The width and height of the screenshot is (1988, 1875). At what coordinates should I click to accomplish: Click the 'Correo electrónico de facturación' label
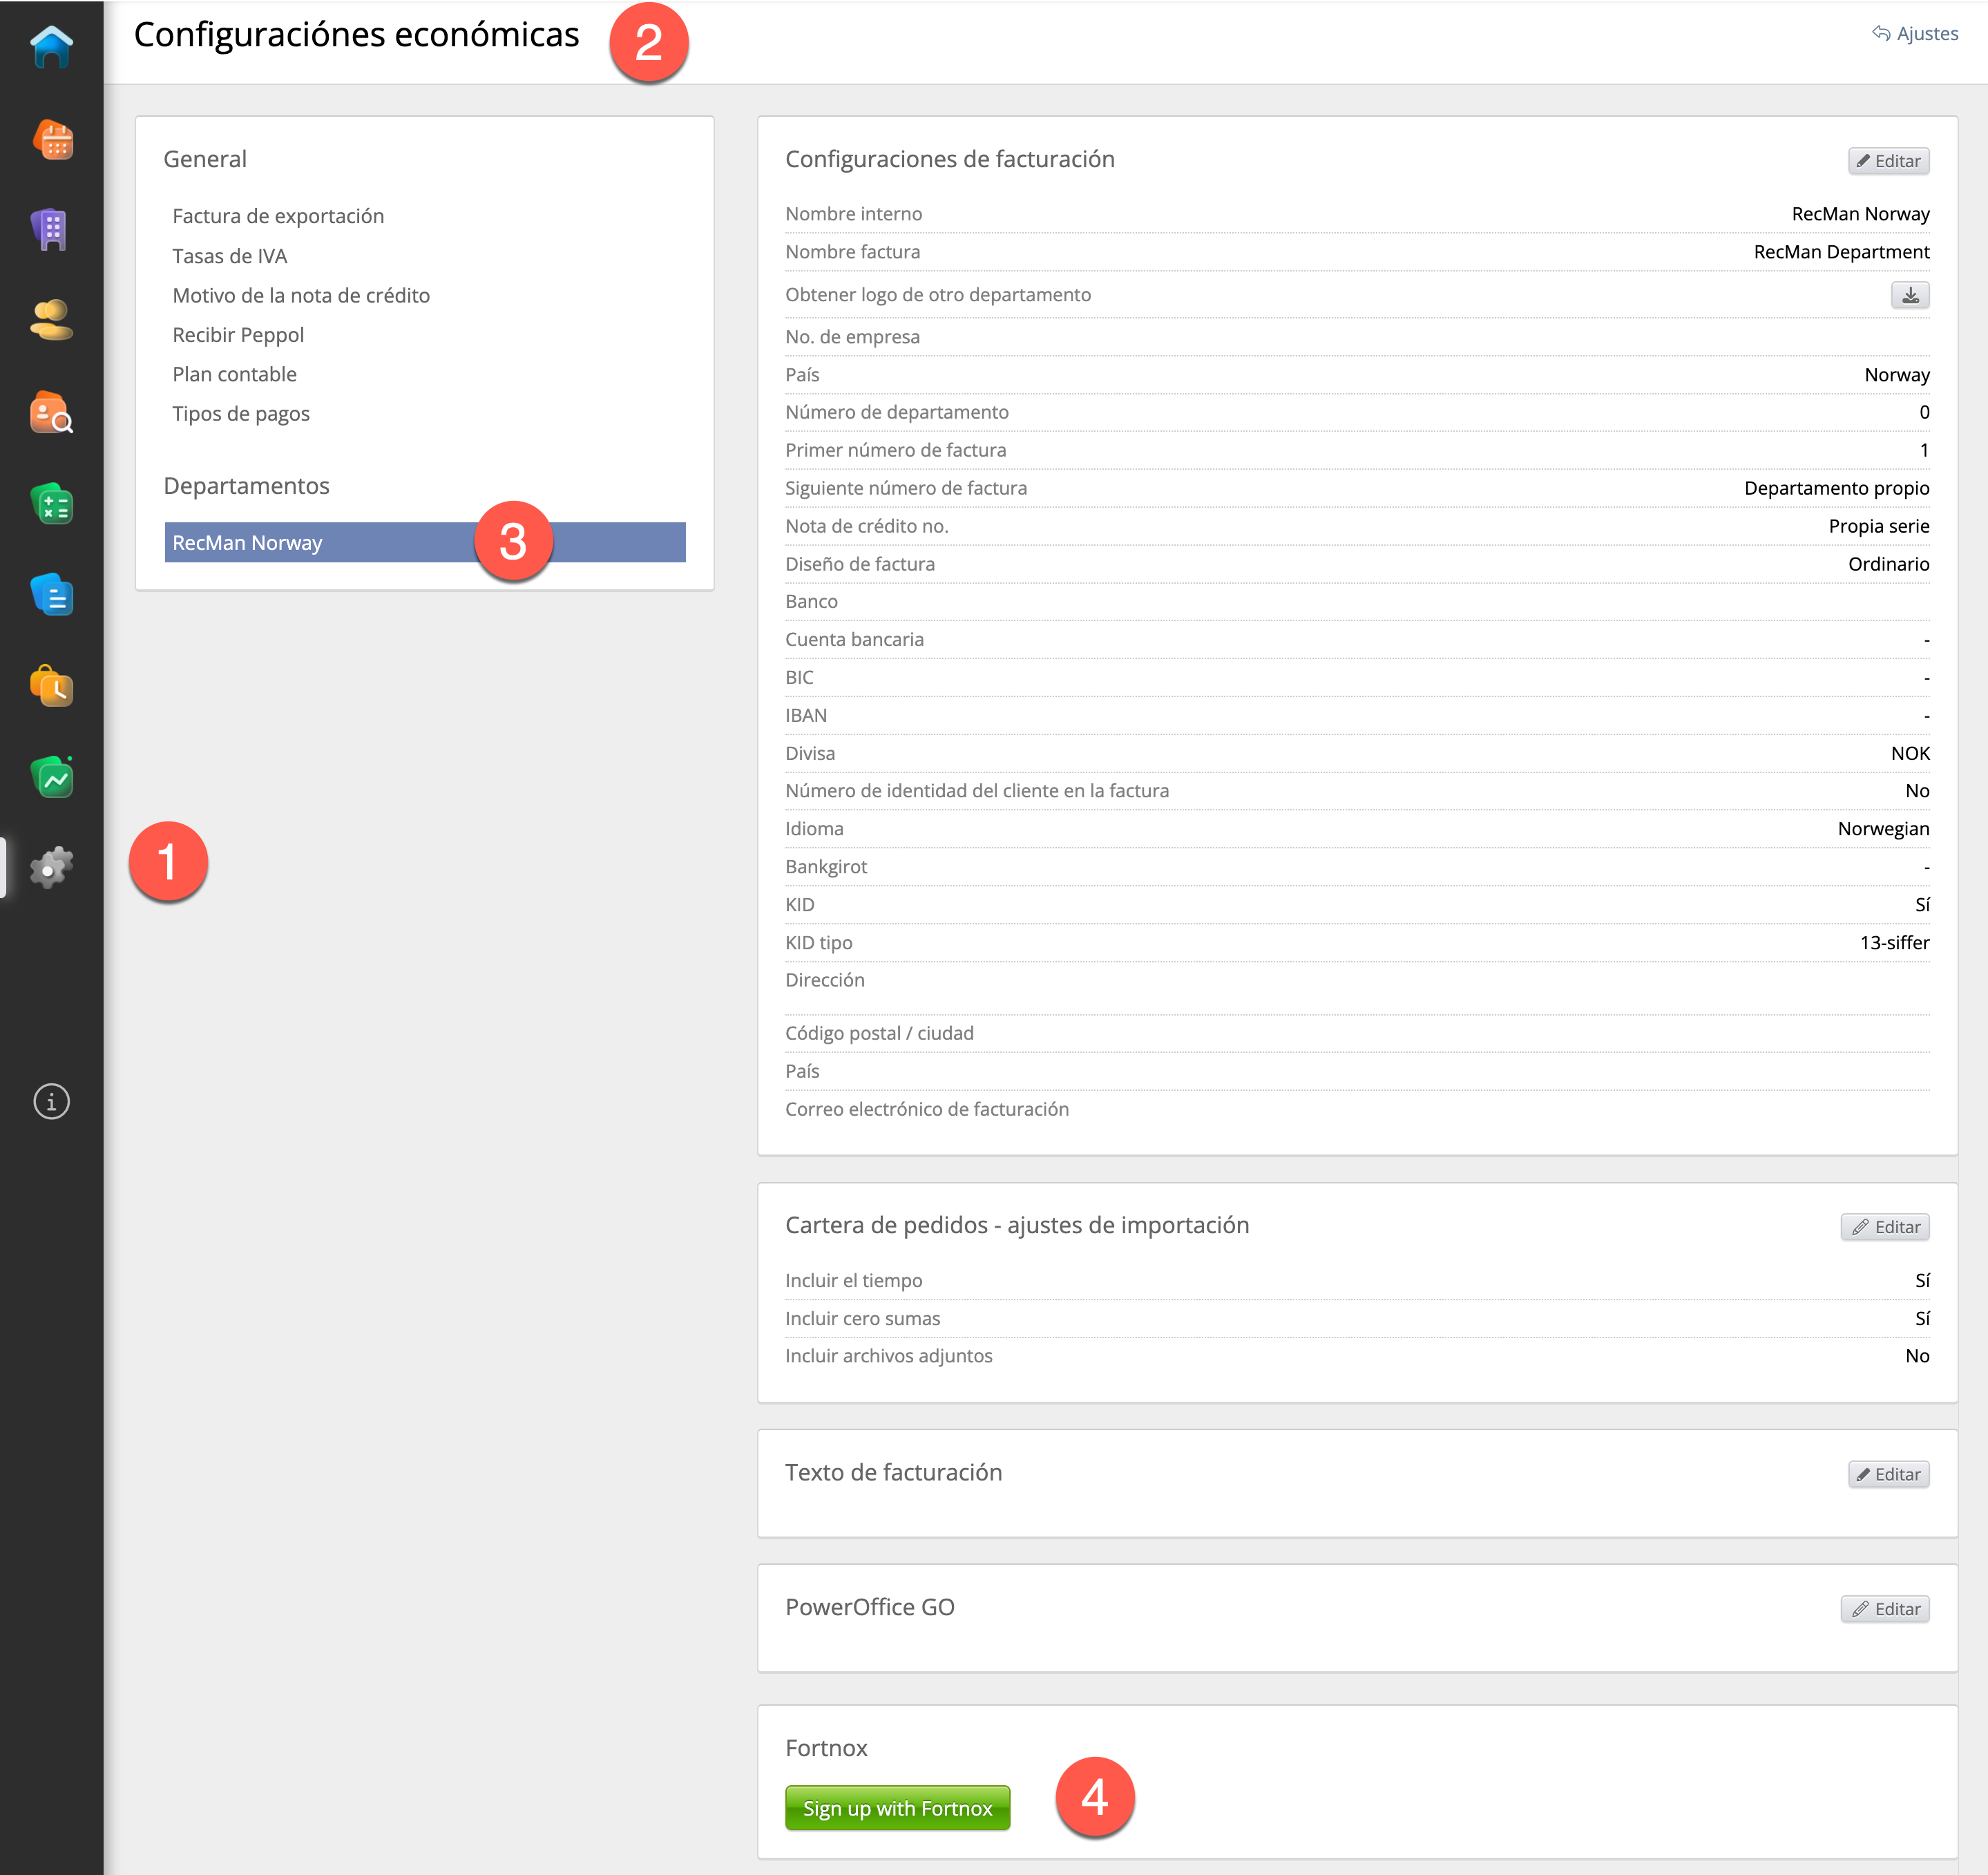[x=926, y=1109]
